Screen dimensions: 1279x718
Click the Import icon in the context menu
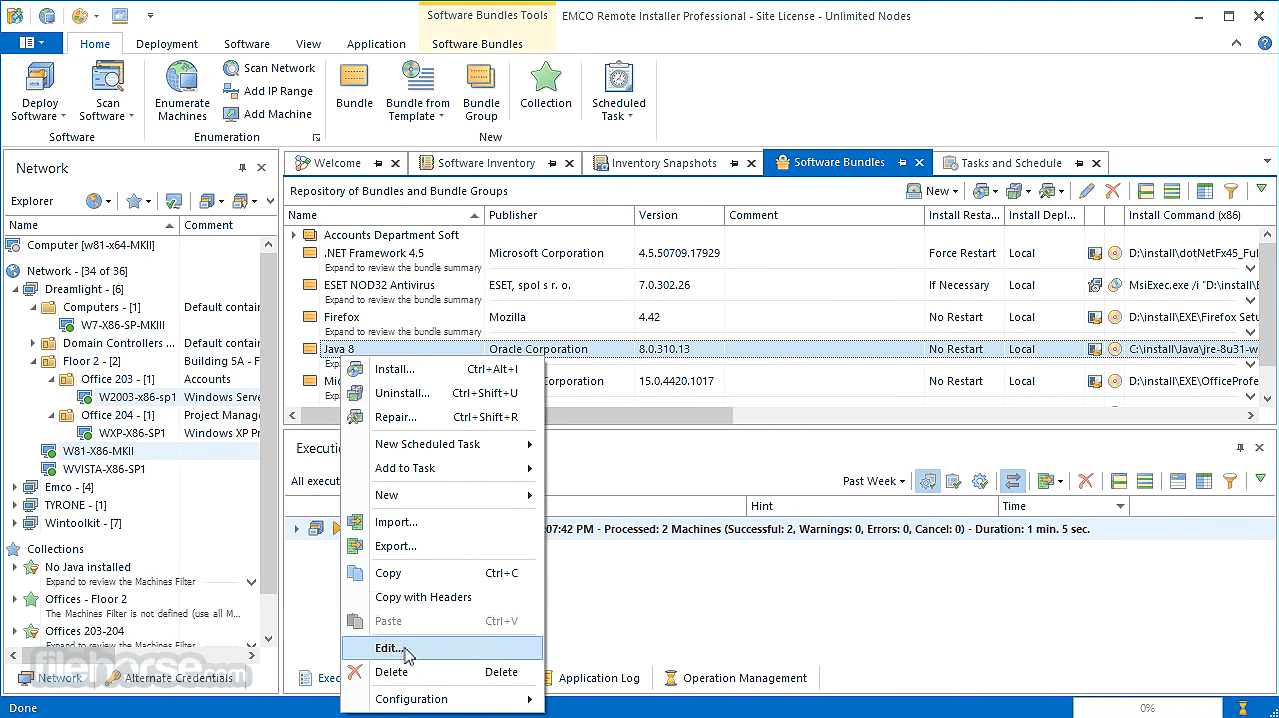pos(355,522)
